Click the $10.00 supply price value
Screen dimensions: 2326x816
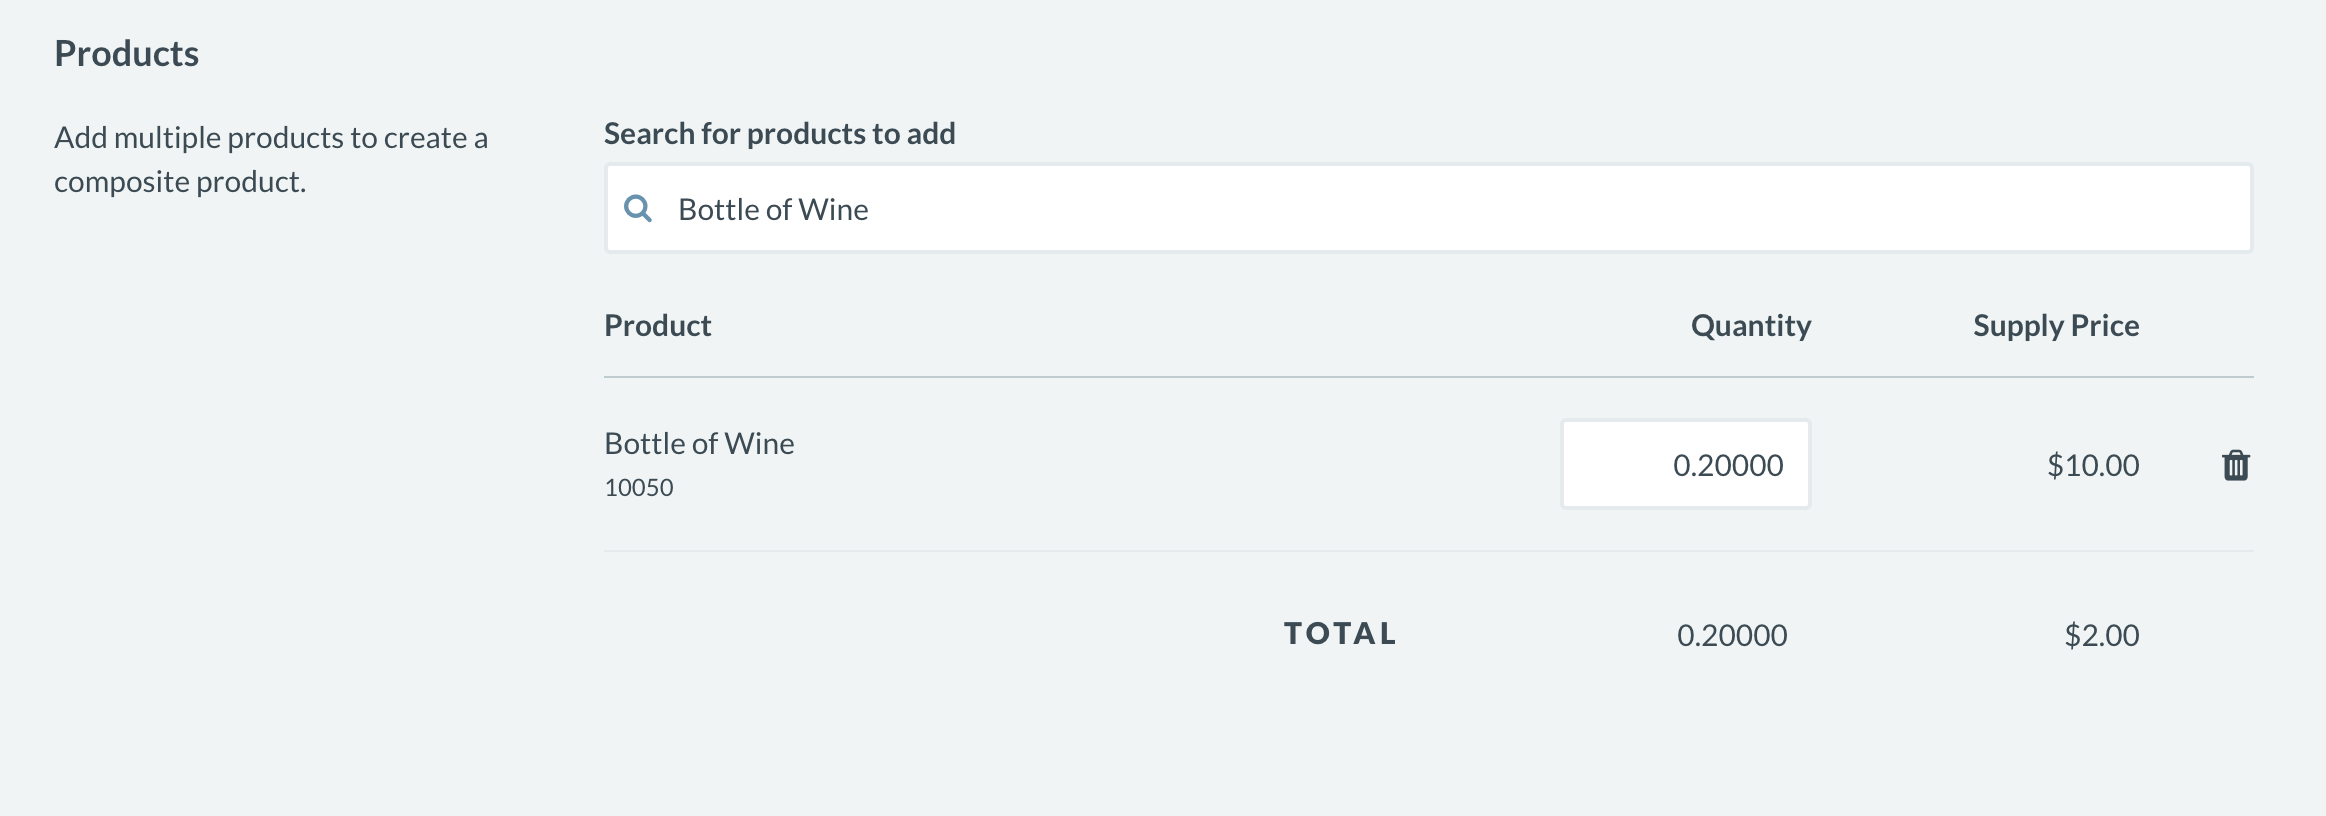coord(2092,465)
